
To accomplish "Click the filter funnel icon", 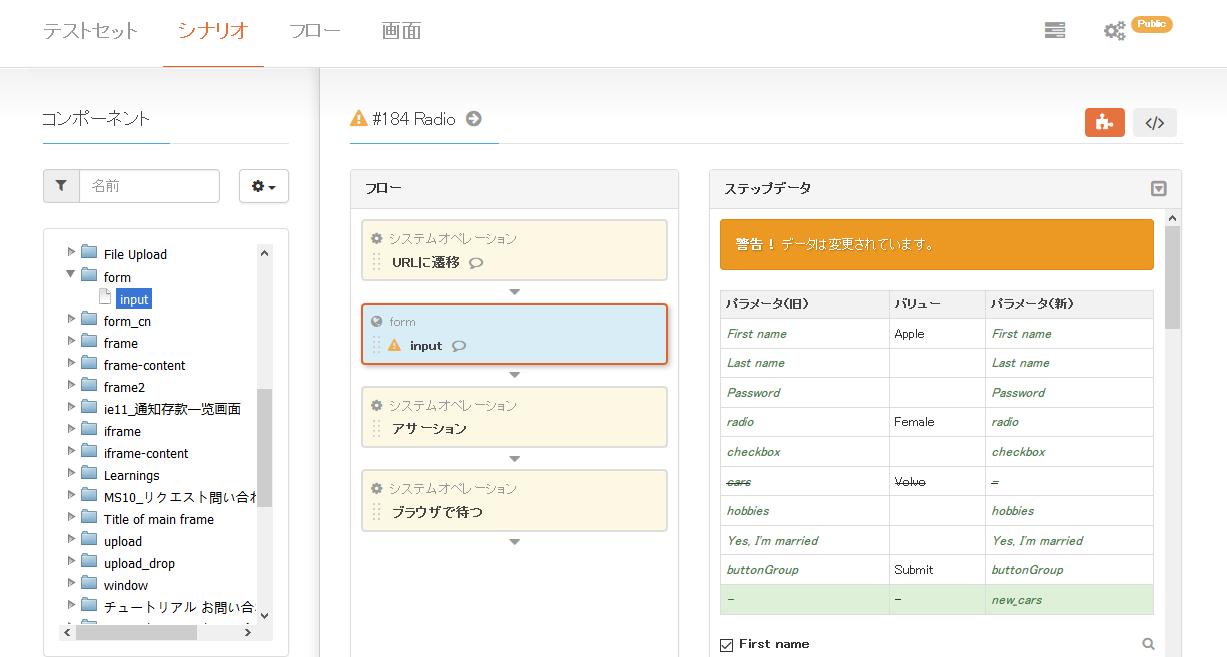I will tap(61, 186).
